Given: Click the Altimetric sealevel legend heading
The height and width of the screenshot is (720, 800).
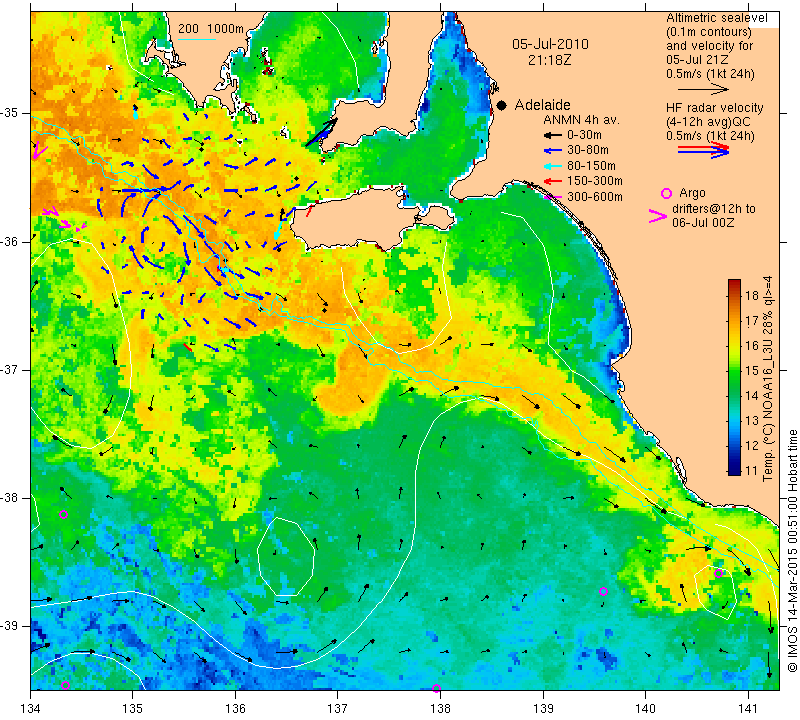Looking at the screenshot, I should coord(716,18).
